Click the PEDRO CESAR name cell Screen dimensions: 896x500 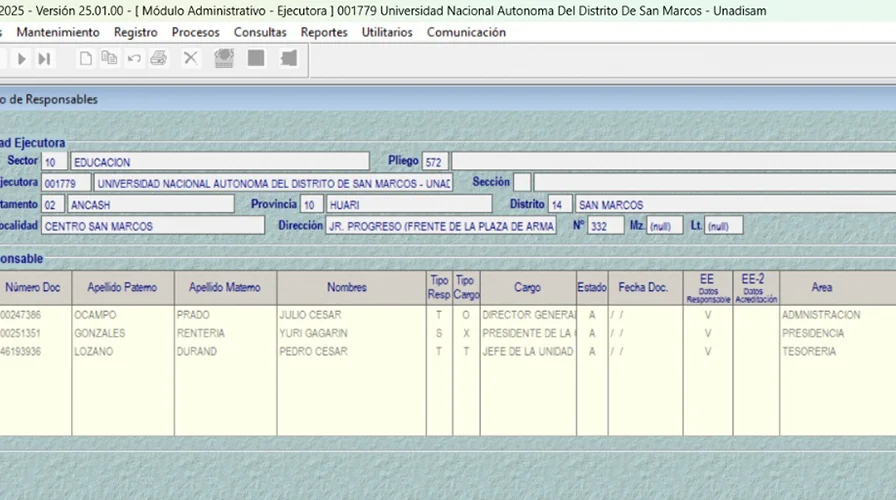[x=351, y=351]
